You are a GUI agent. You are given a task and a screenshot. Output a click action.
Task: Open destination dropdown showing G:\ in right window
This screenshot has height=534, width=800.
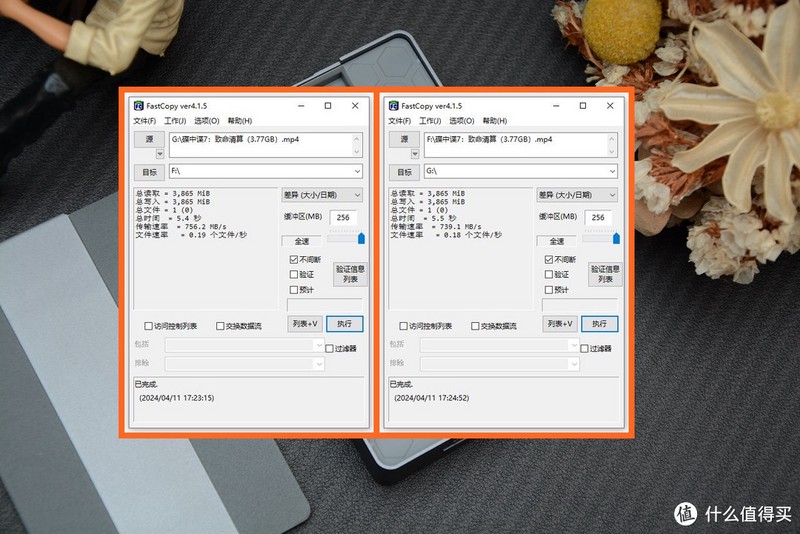pyautogui.click(x=521, y=171)
